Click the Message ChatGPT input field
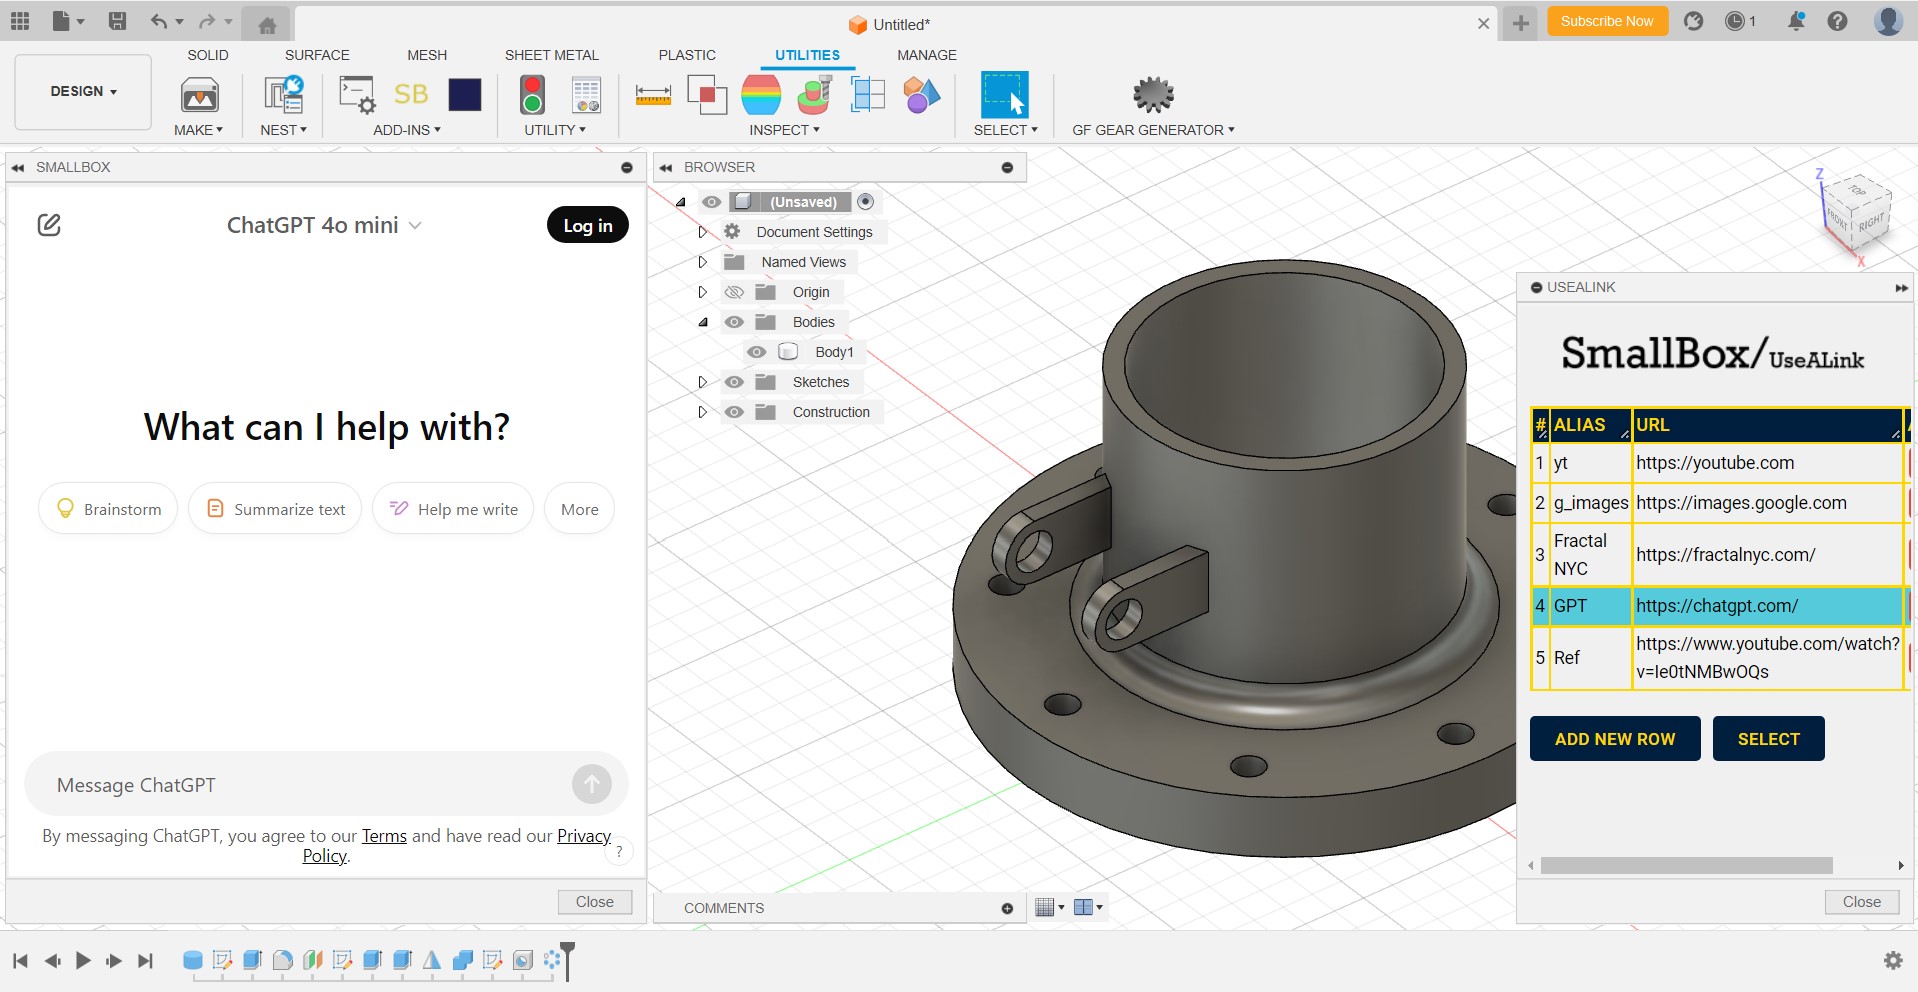1918x992 pixels. [300, 785]
